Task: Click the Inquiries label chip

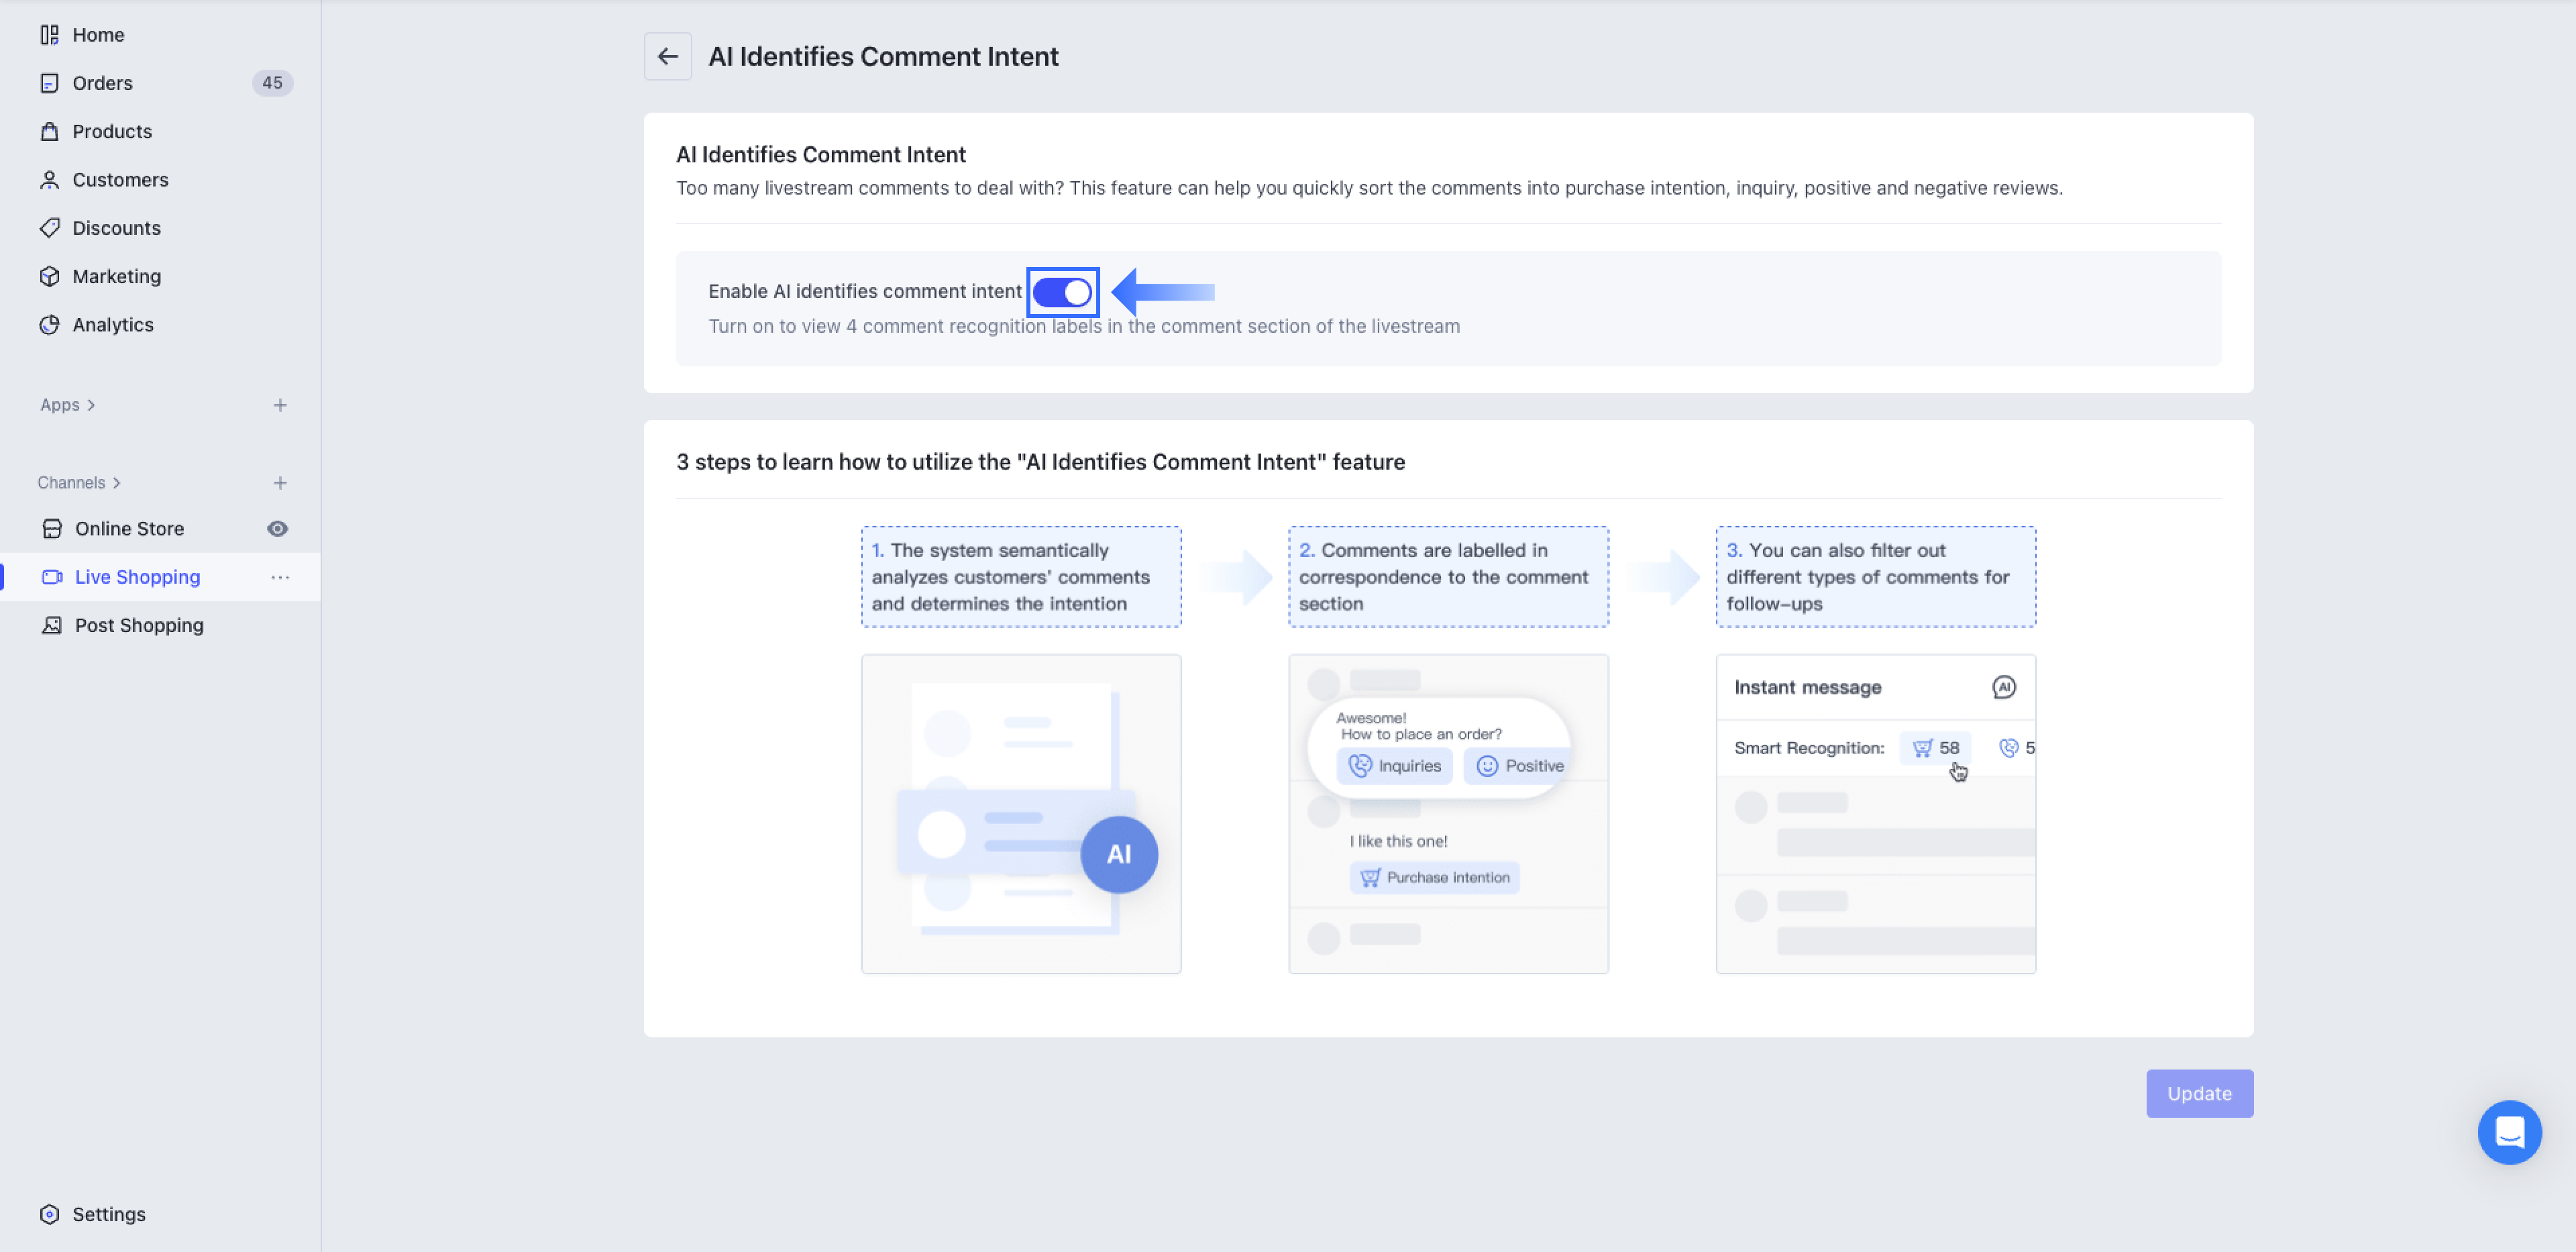Action: click(1394, 766)
